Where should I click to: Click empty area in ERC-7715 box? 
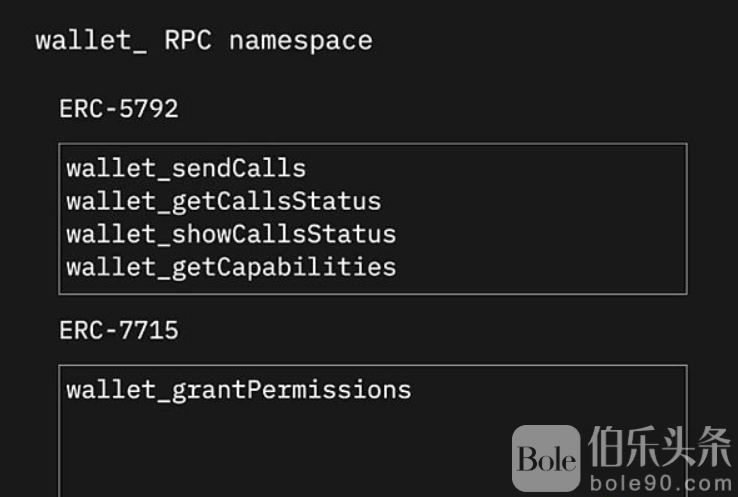(x=282, y=447)
